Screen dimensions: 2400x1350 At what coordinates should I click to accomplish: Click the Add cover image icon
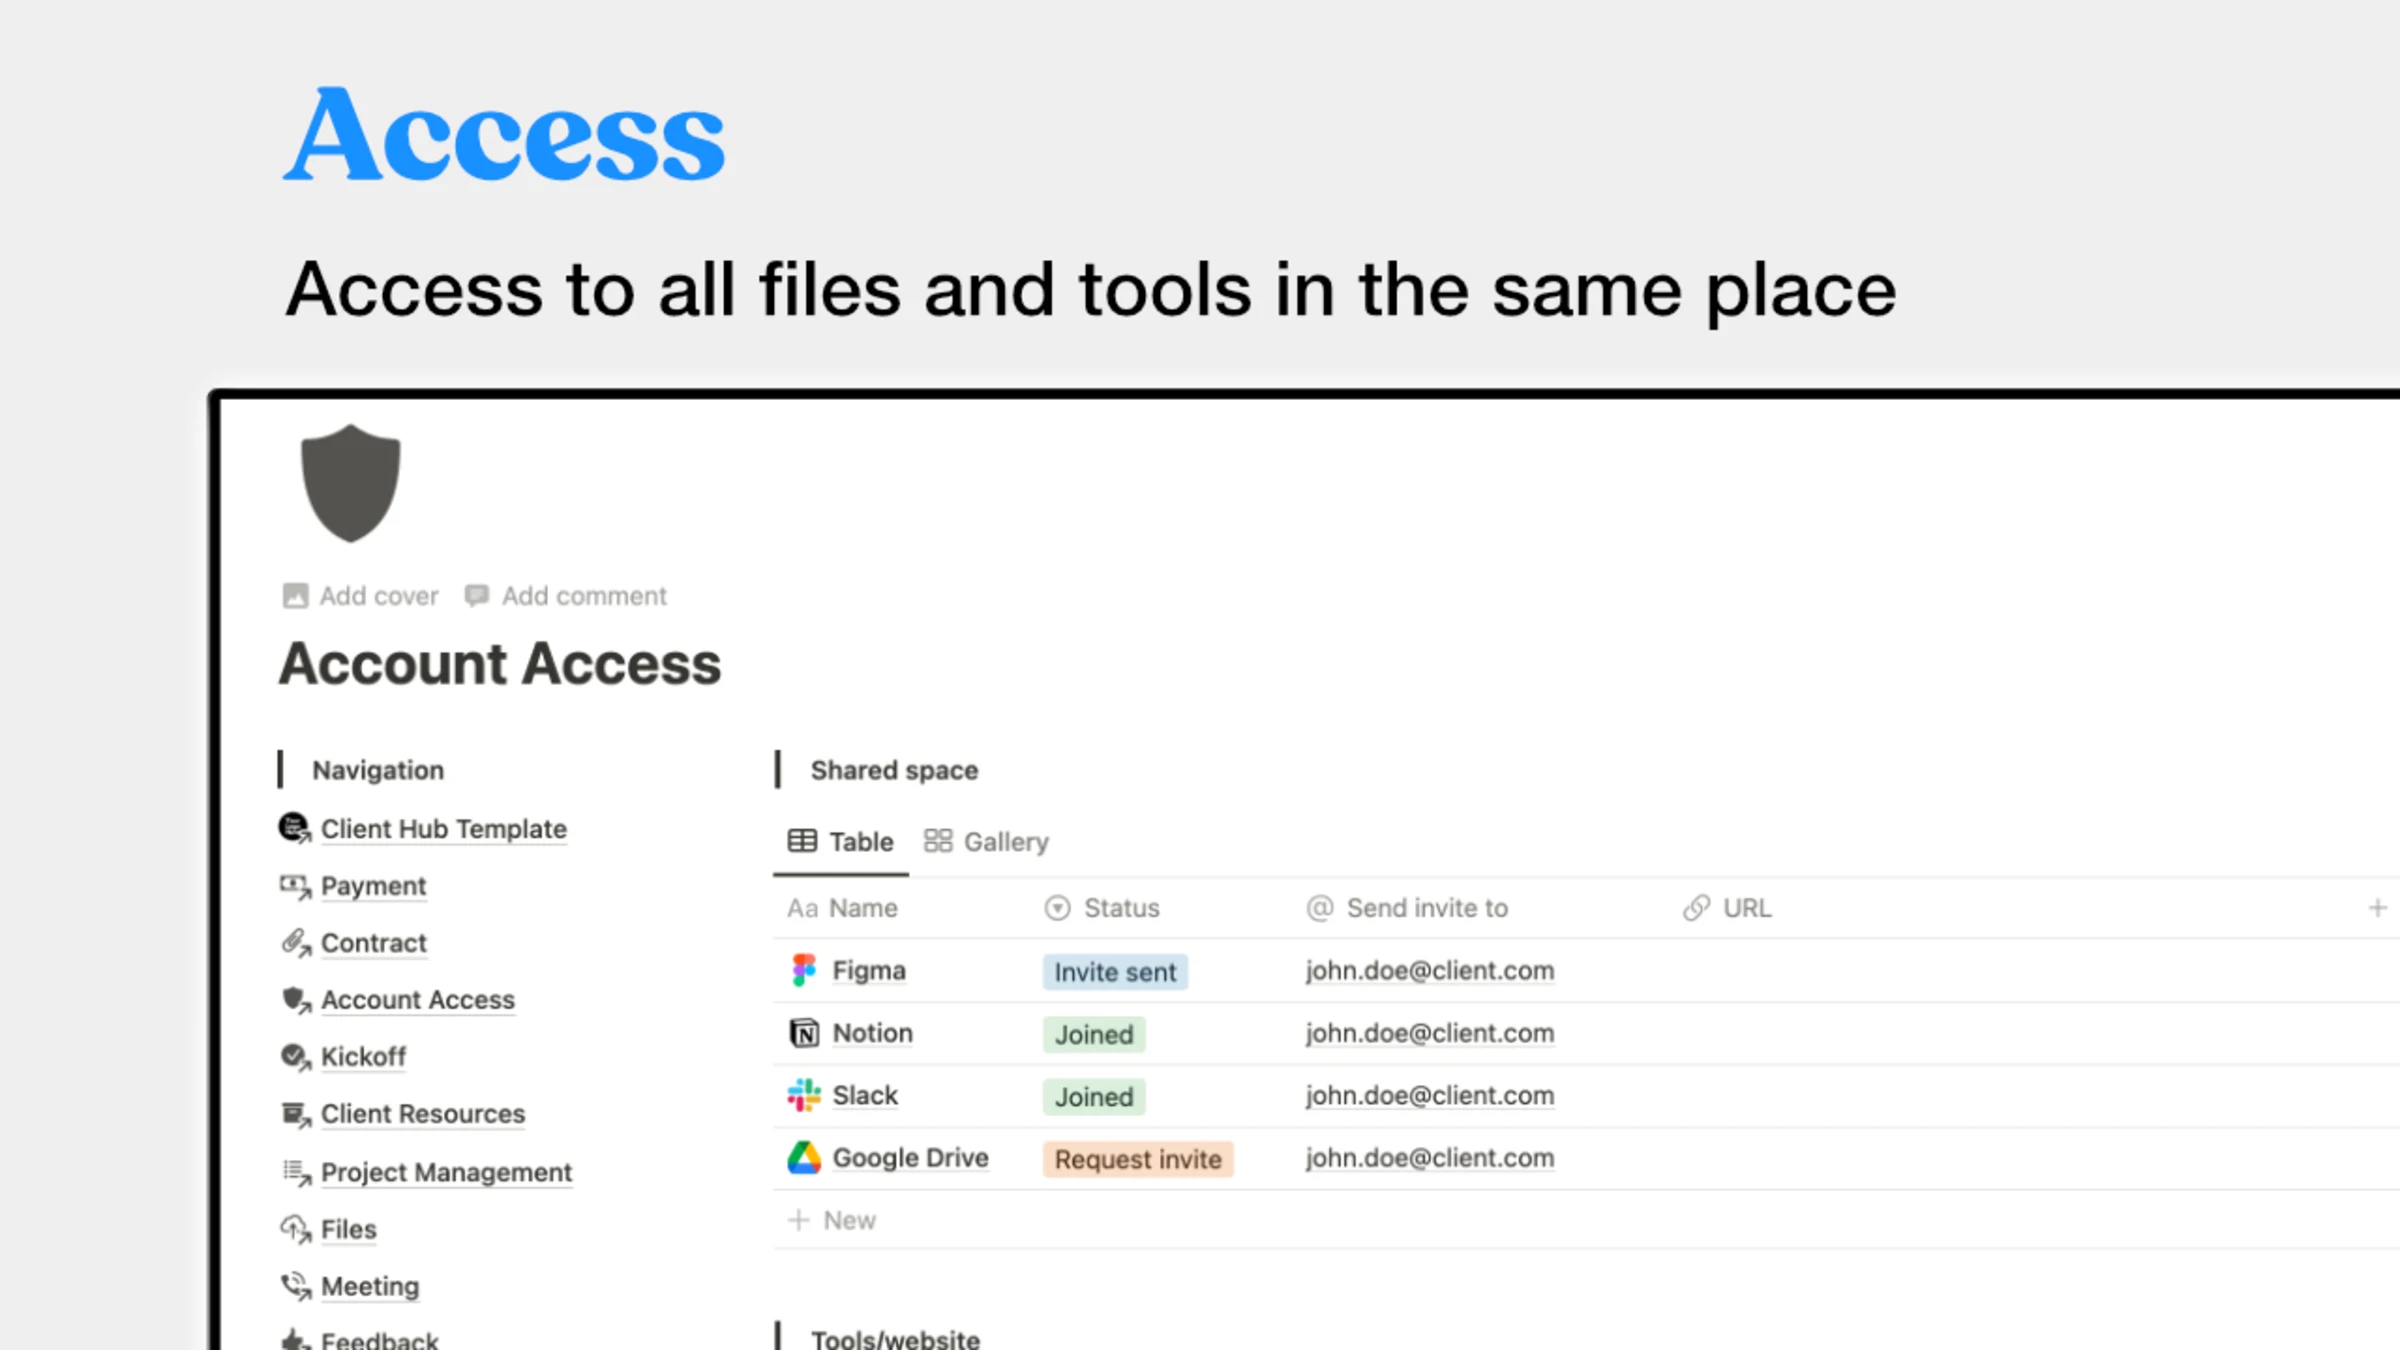click(x=295, y=596)
